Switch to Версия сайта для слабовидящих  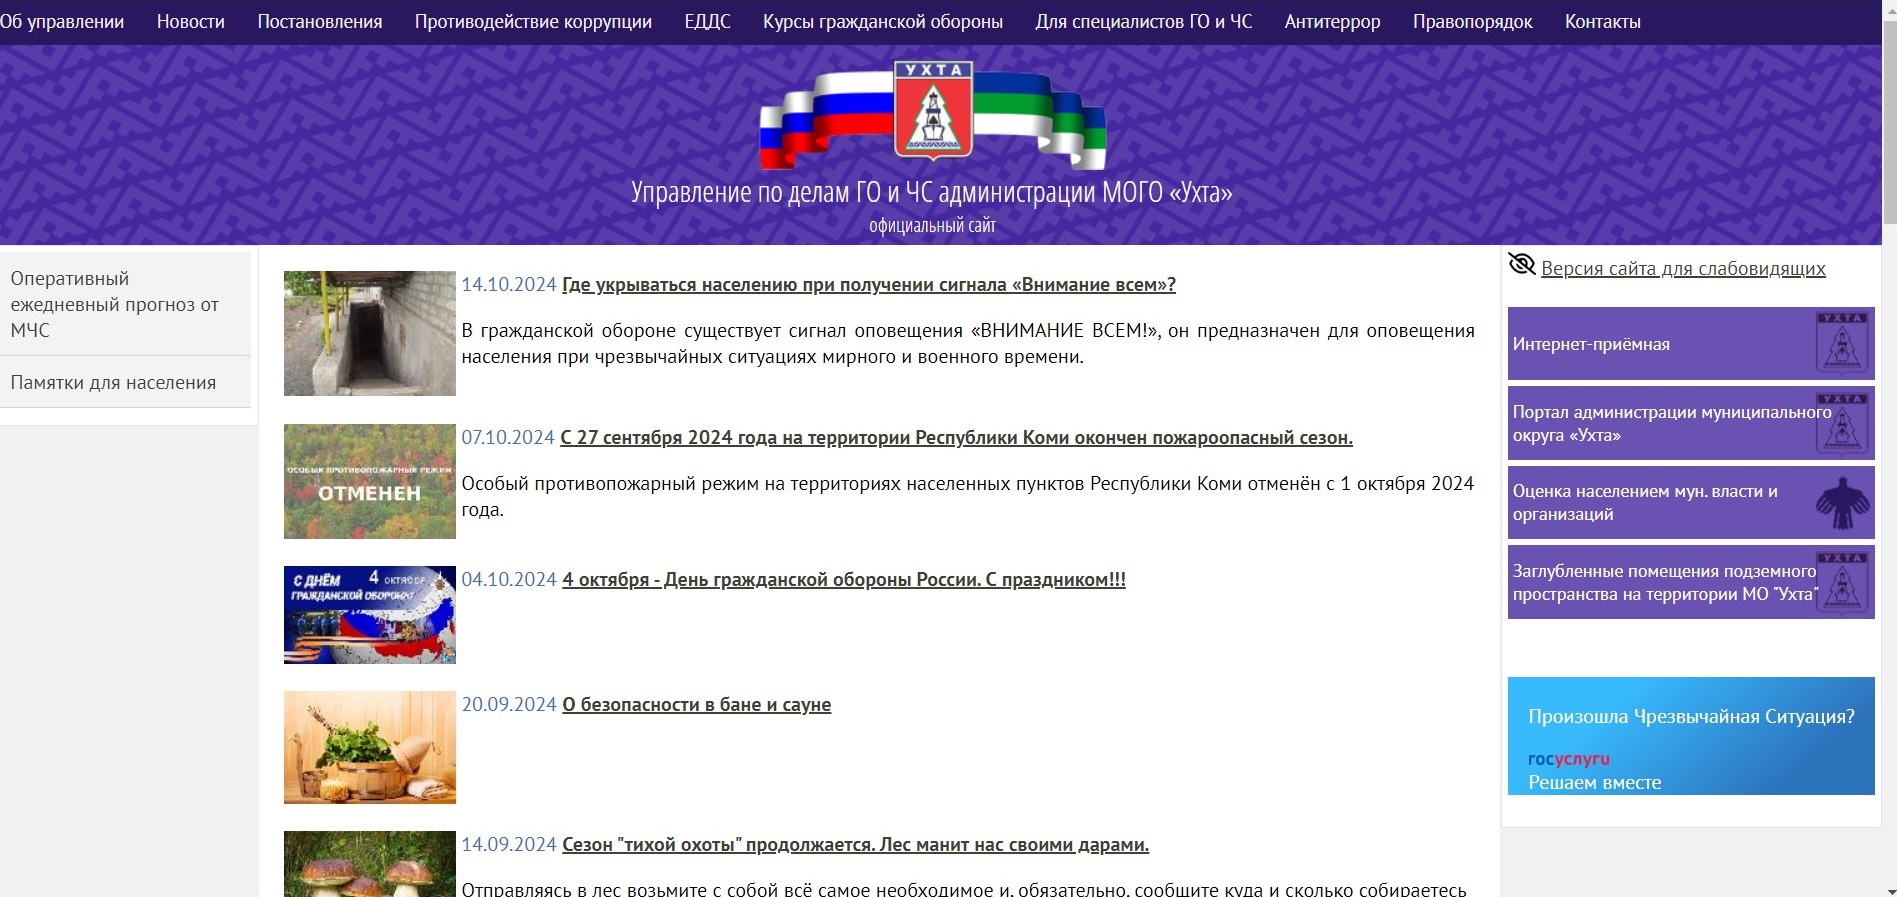1683,268
